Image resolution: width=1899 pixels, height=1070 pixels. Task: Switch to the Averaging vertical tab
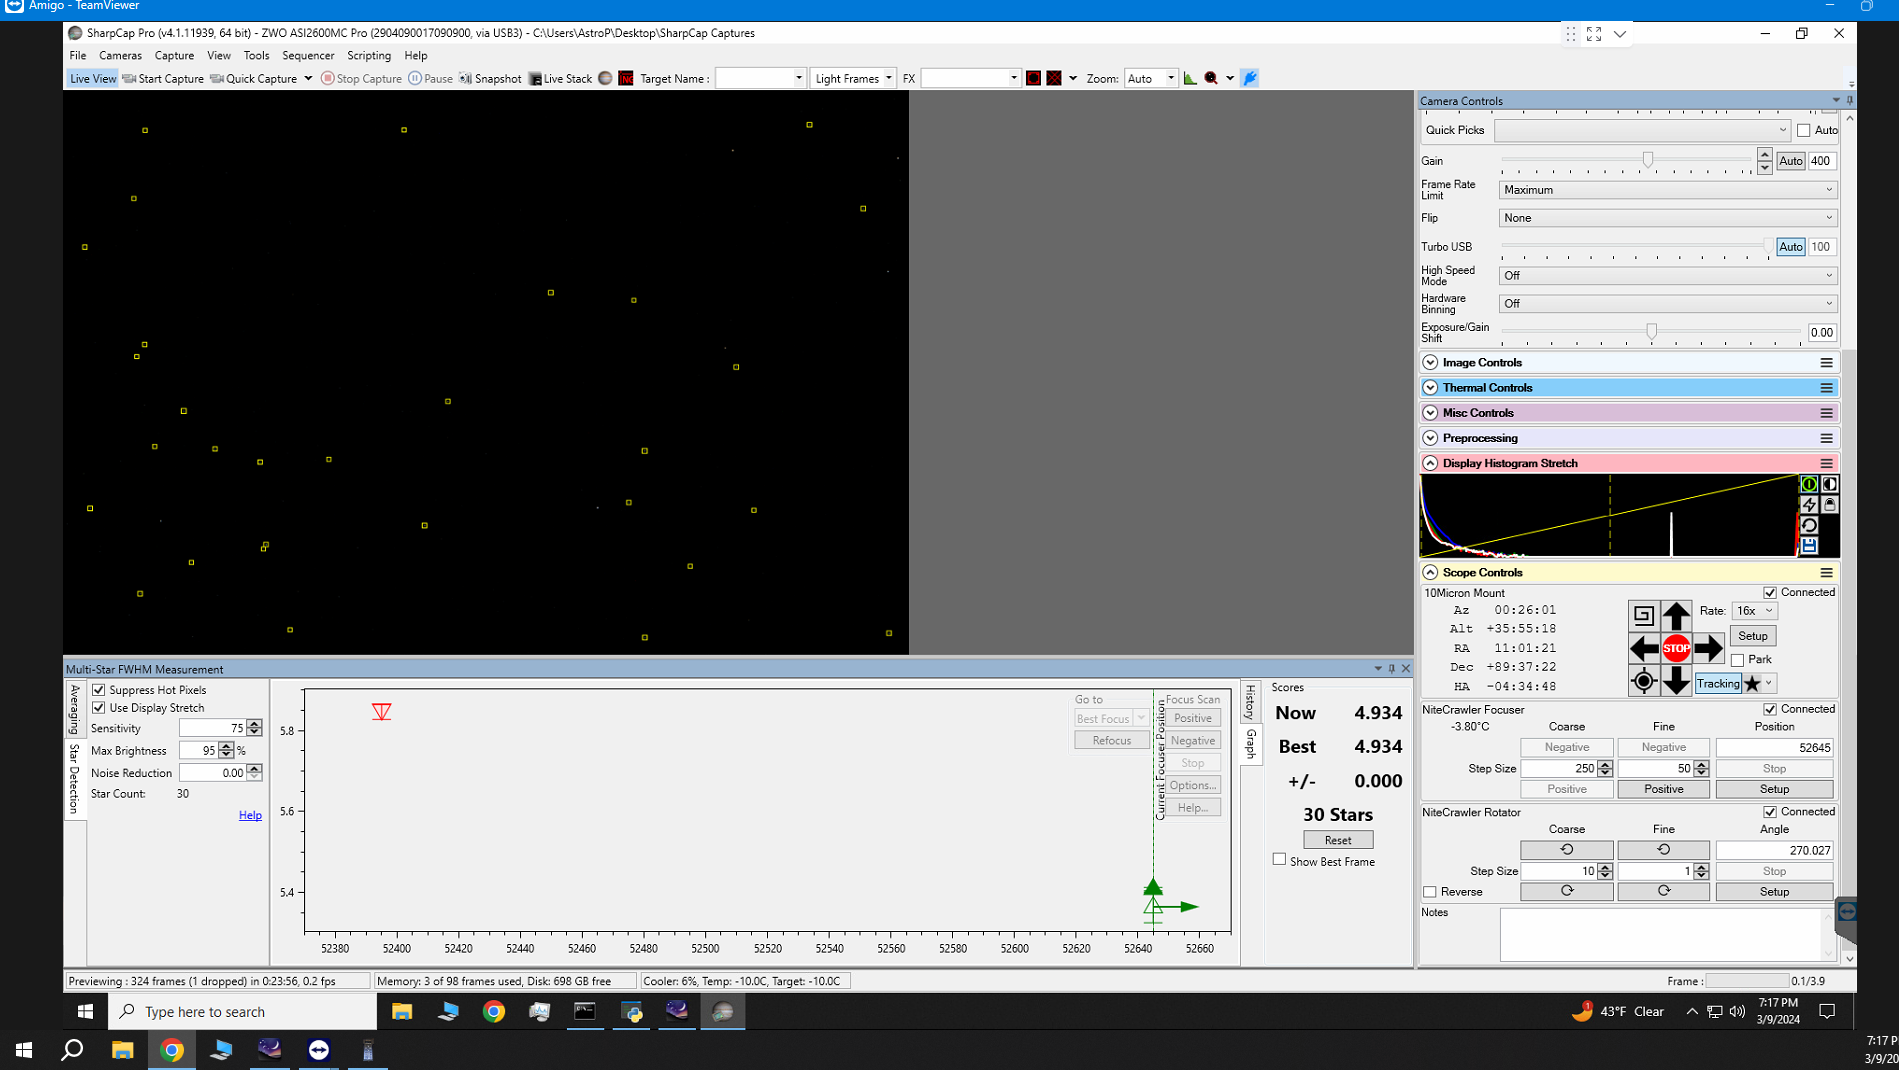[75, 710]
